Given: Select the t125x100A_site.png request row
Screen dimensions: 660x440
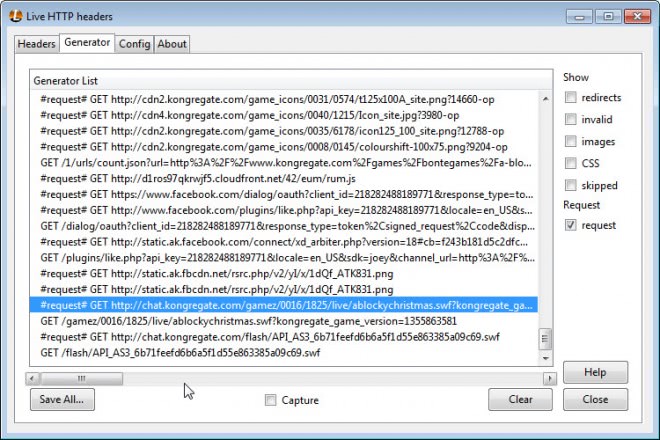Looking at the screenshot, I should [x=283, y=99].
